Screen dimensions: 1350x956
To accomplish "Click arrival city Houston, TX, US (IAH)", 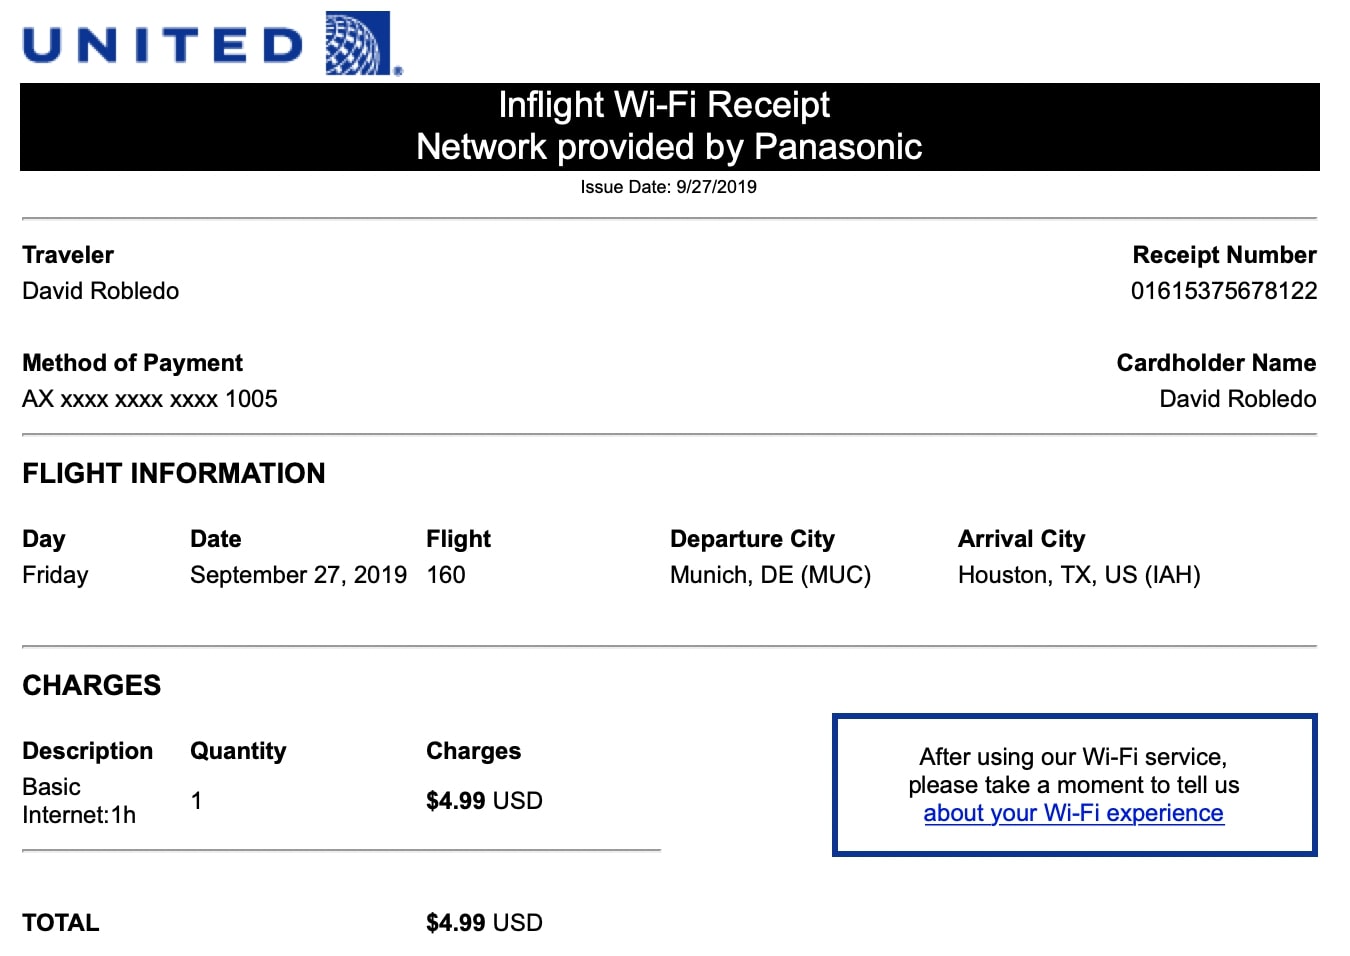I will (x=1079, y=575).
